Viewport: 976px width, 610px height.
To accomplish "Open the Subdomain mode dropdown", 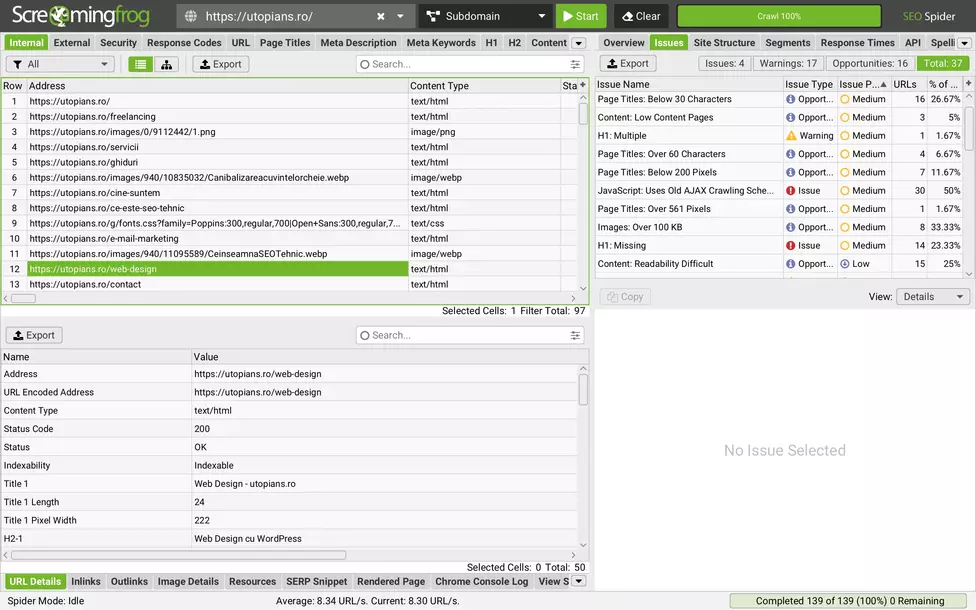I will pos(487,16).
